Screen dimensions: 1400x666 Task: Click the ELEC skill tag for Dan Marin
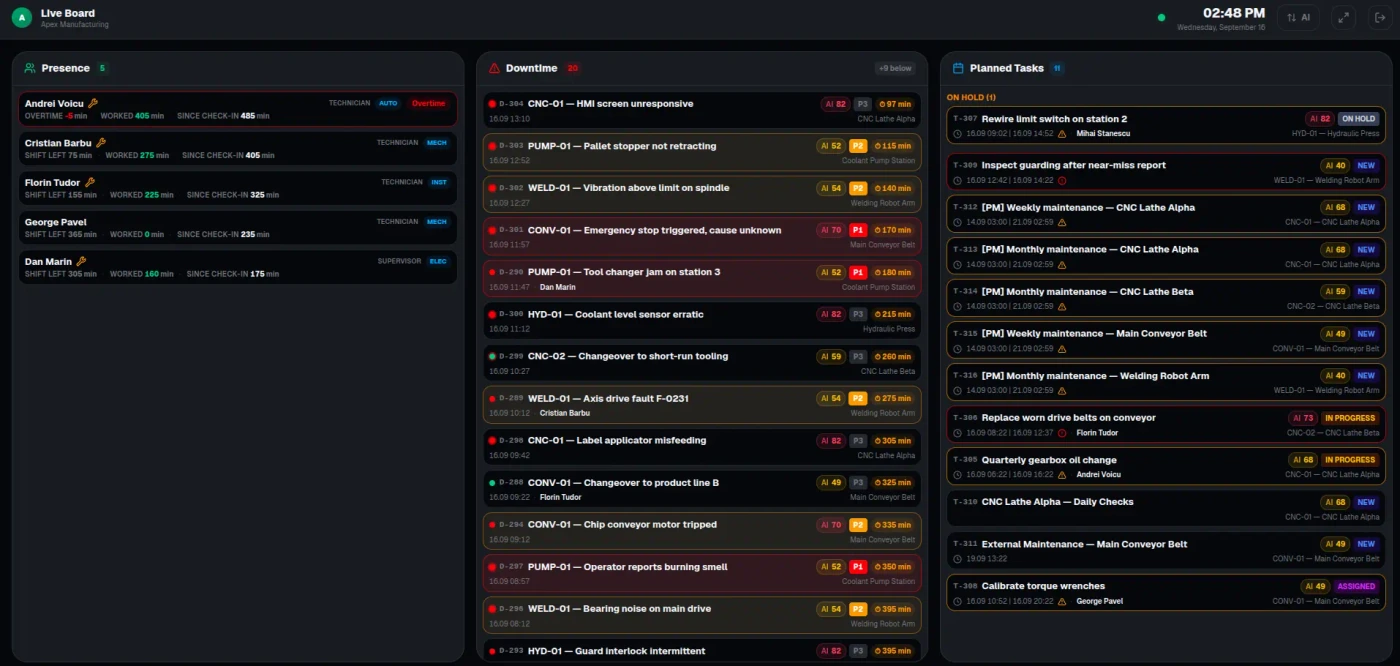pyautogui.click(x=438, y=261)
